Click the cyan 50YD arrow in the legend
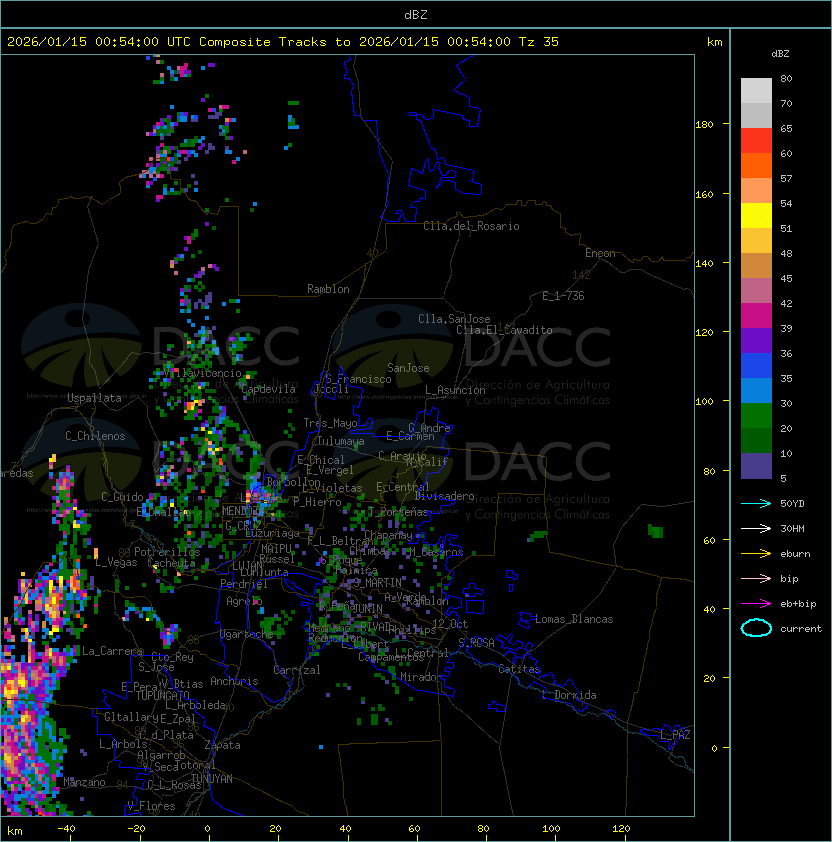The image size is (832, 842). point(756,503)
